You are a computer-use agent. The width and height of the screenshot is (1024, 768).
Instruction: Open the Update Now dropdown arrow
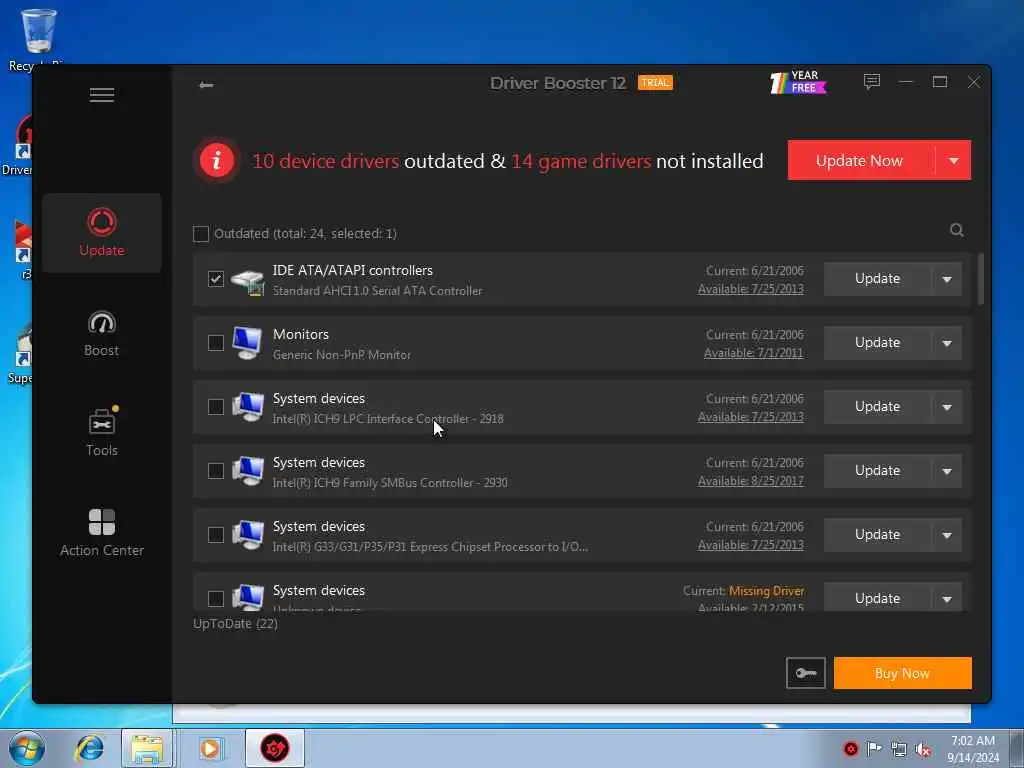click(x=953, y=160)
